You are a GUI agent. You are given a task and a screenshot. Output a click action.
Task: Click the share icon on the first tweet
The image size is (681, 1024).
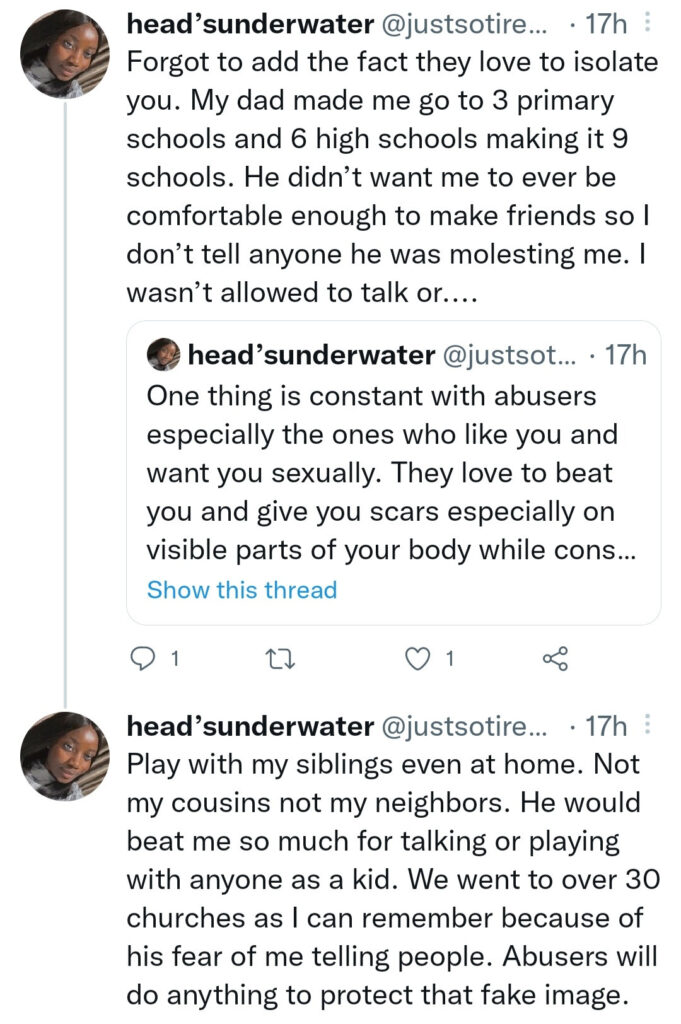[554, 658]
